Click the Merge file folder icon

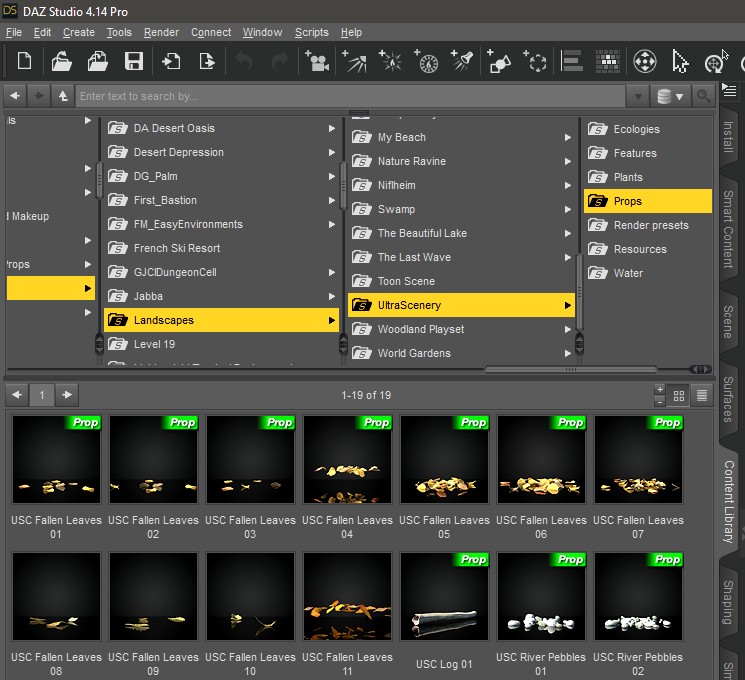pos(98,62)
